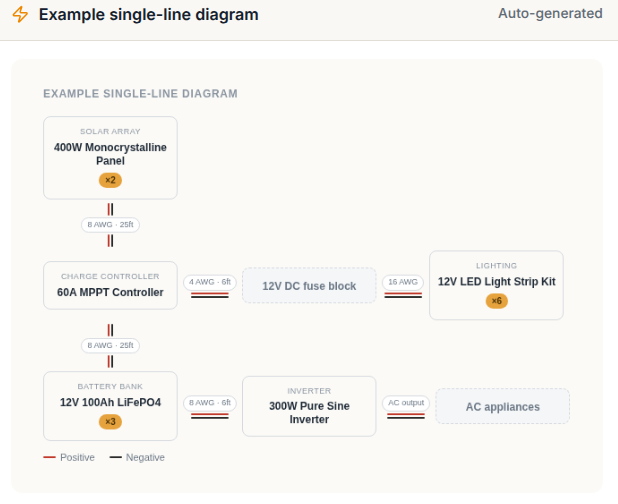The image size is (618, 504).
Task: Click the 4 AWG · 6ft wire label
Action: pos(210,282)
